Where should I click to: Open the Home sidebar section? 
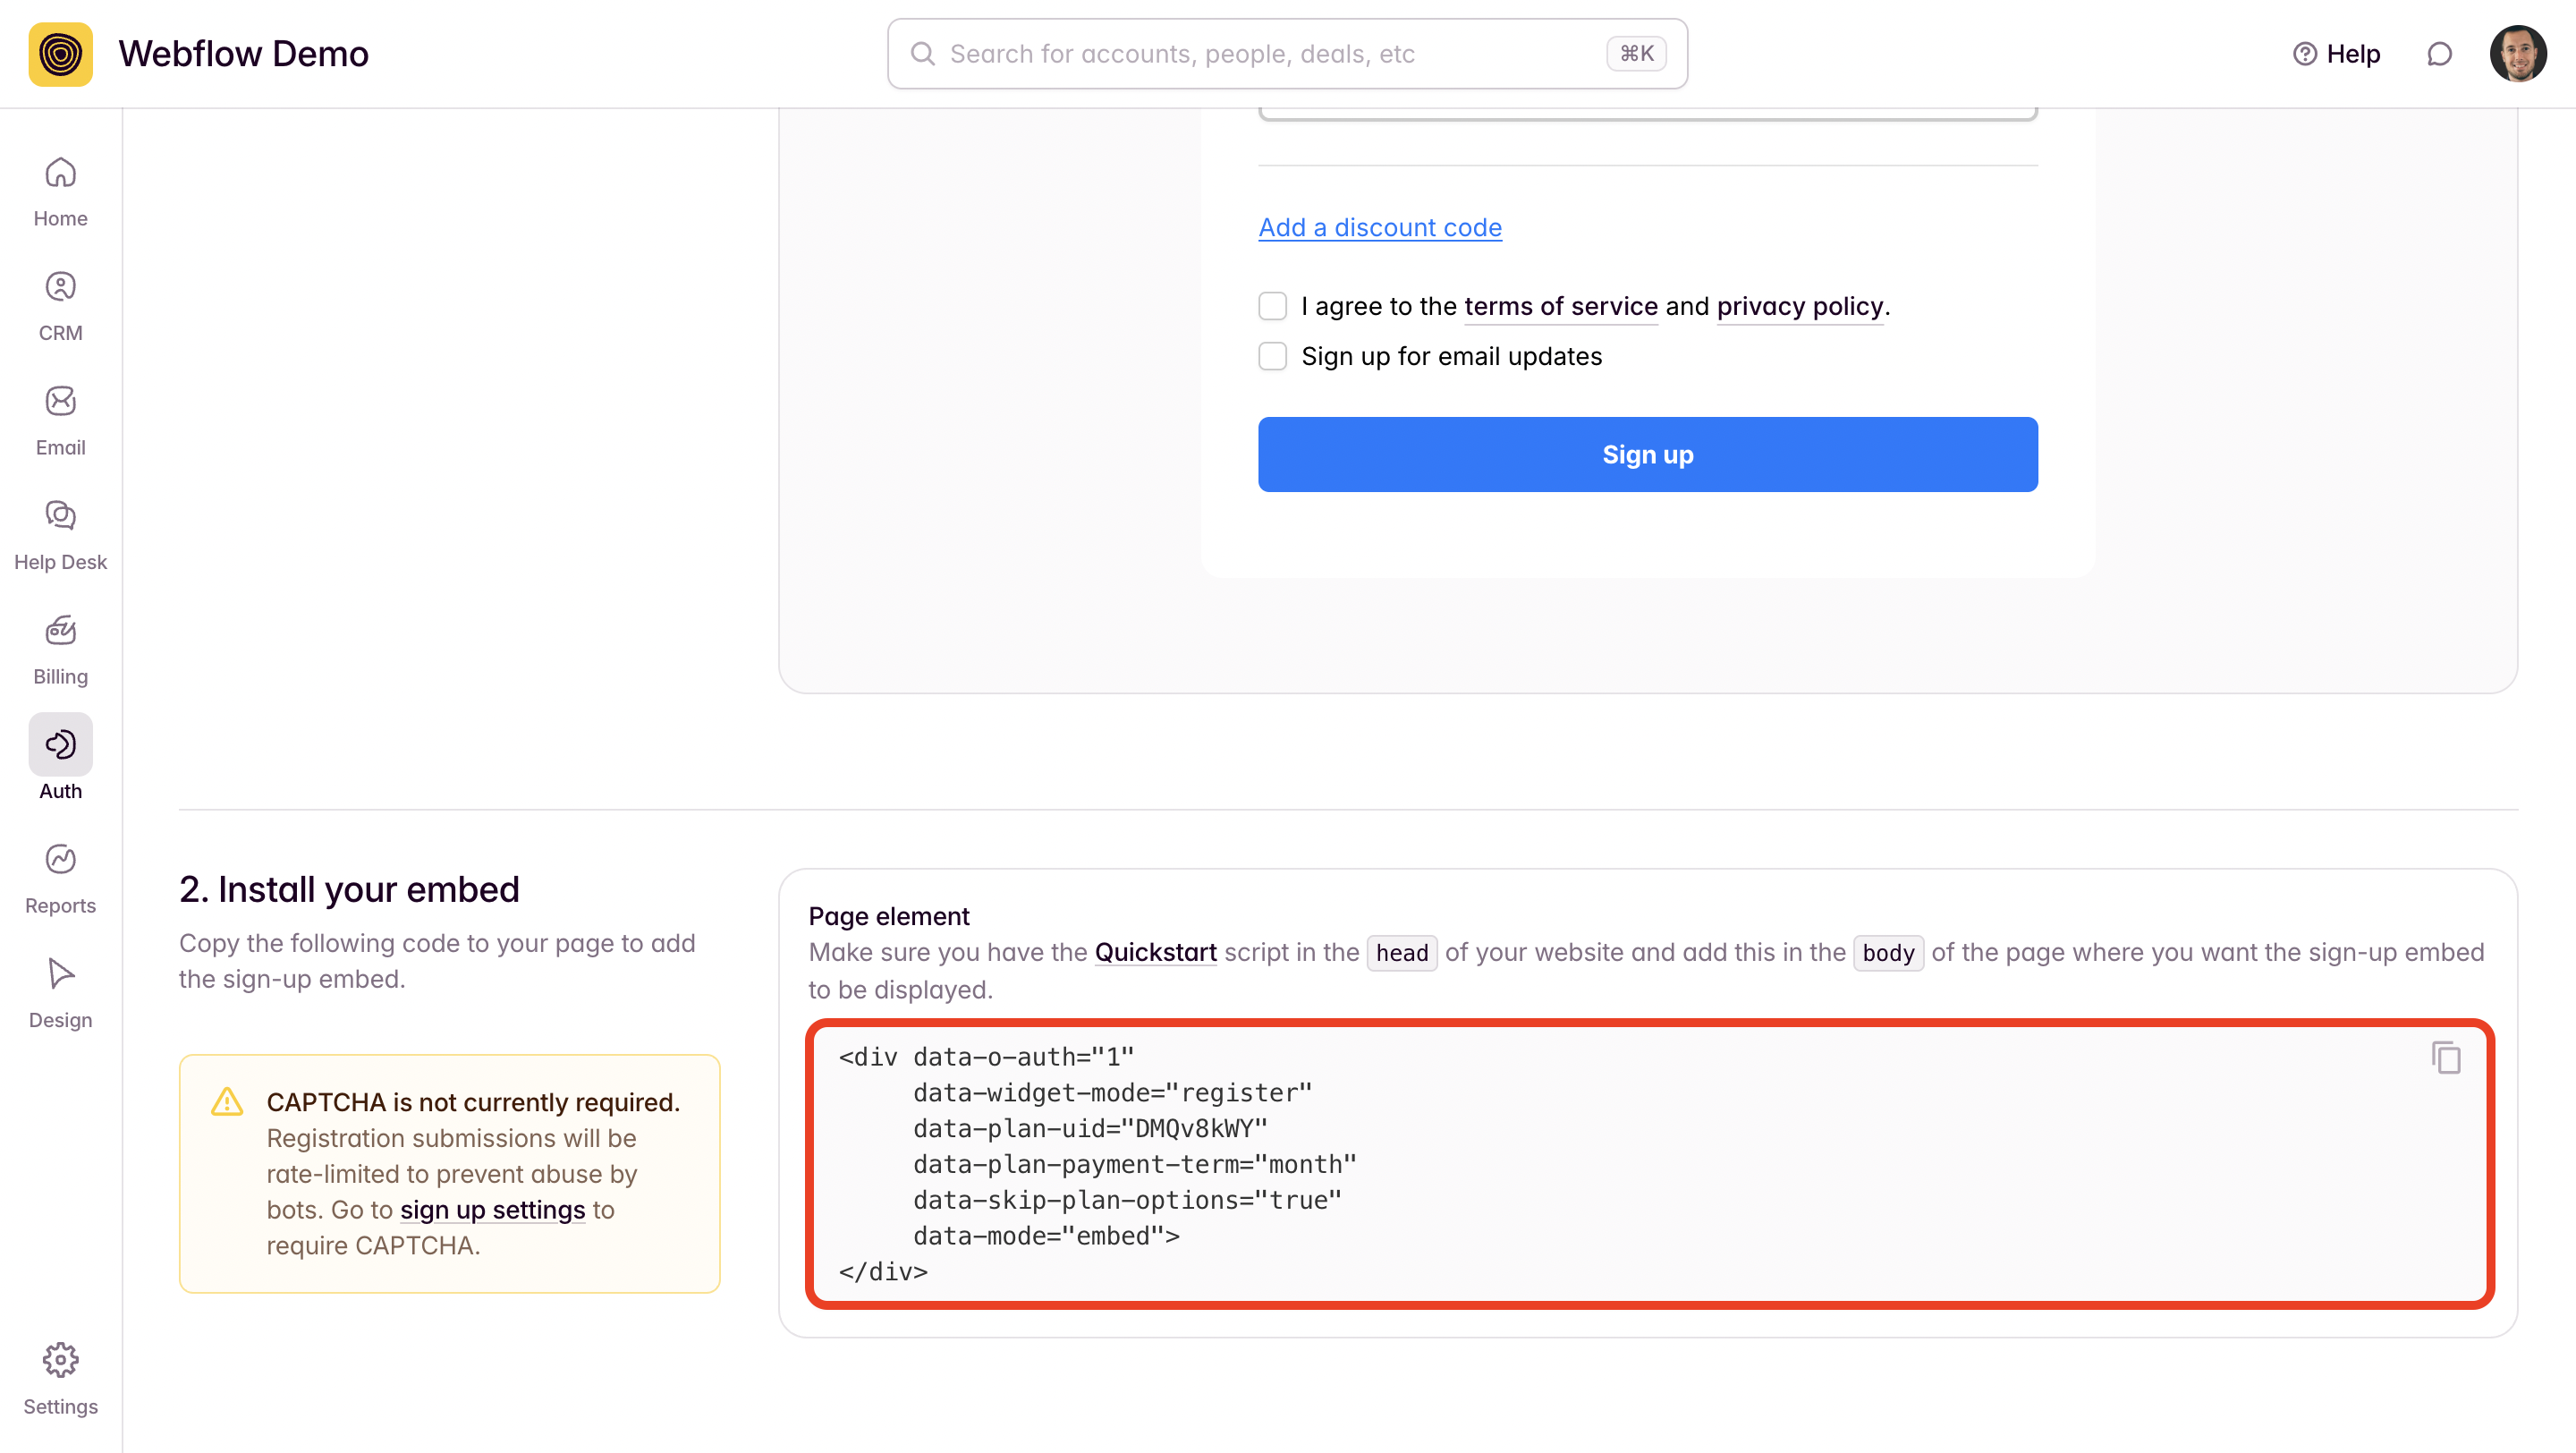[60, 191]
